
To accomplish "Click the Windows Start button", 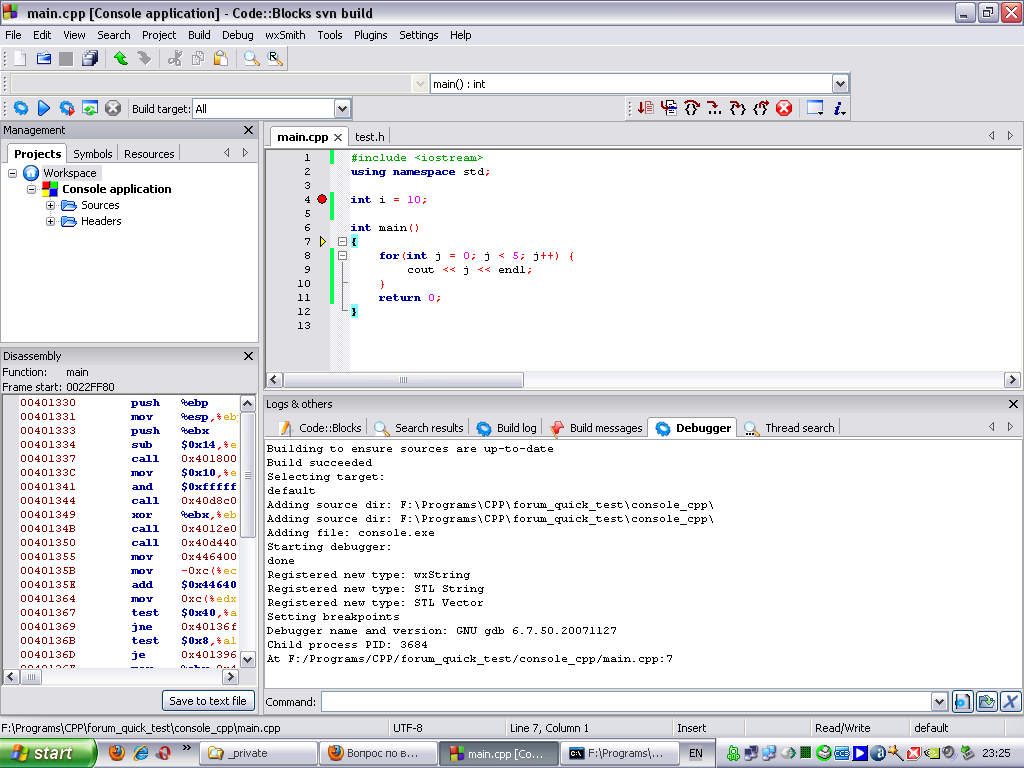I will point(47,753).
